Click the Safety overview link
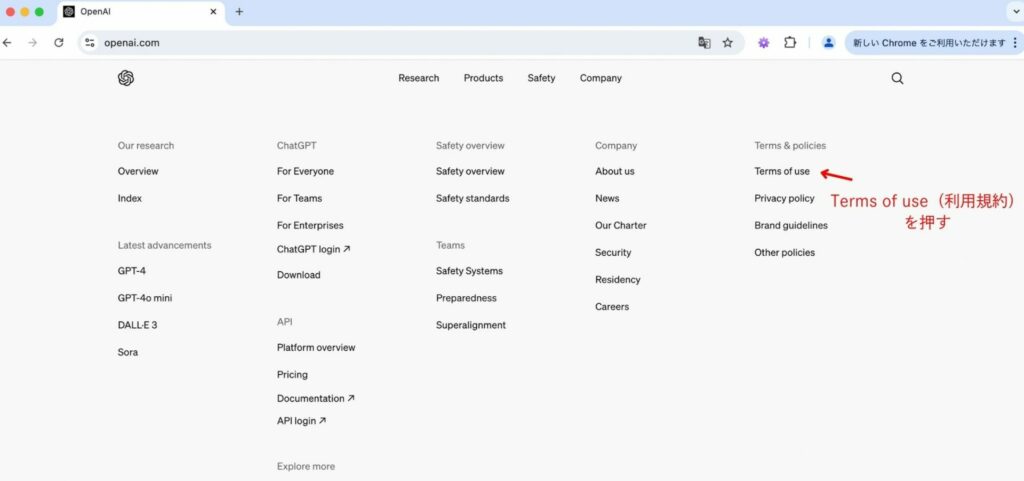The image size is (1024, 481). [470, 171]
